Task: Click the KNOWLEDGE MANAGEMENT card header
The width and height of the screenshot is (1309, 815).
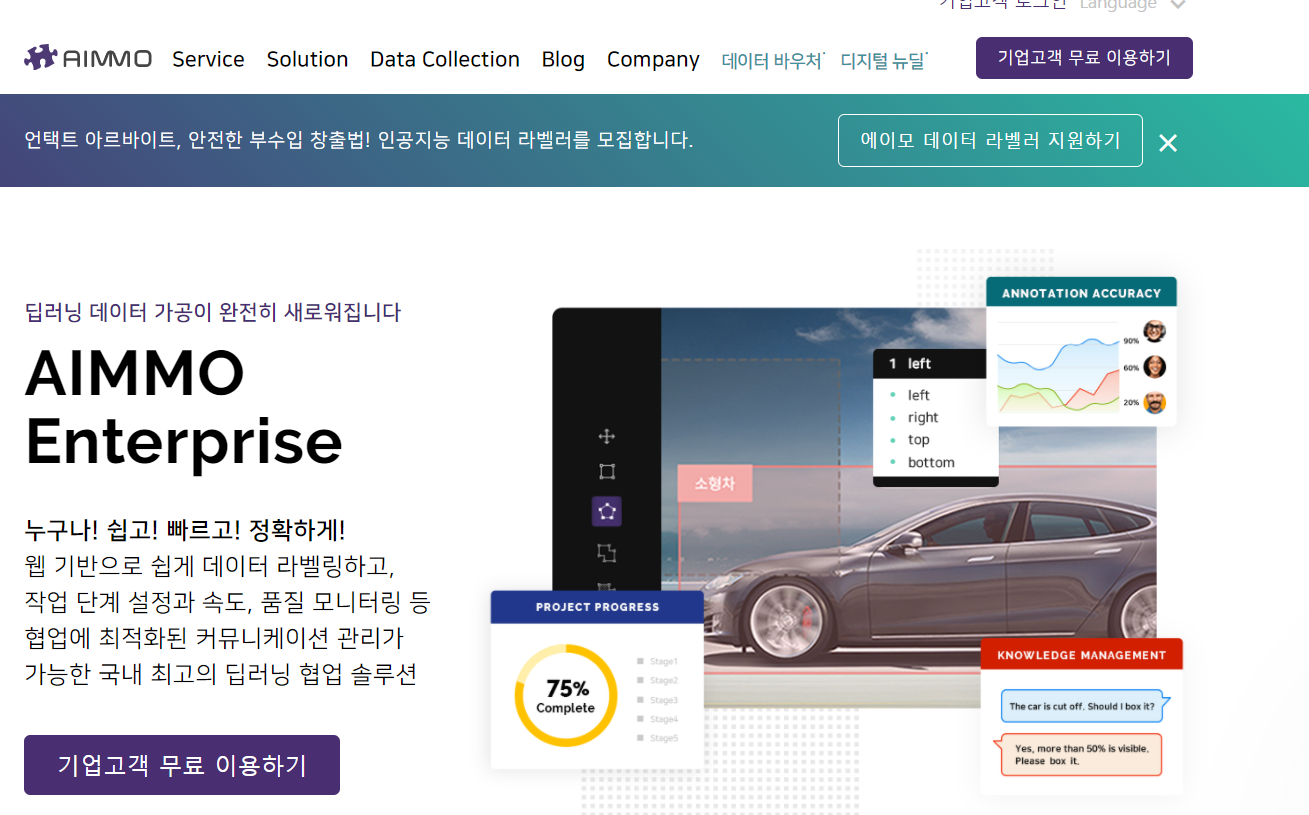Action: click(1081, 655)
